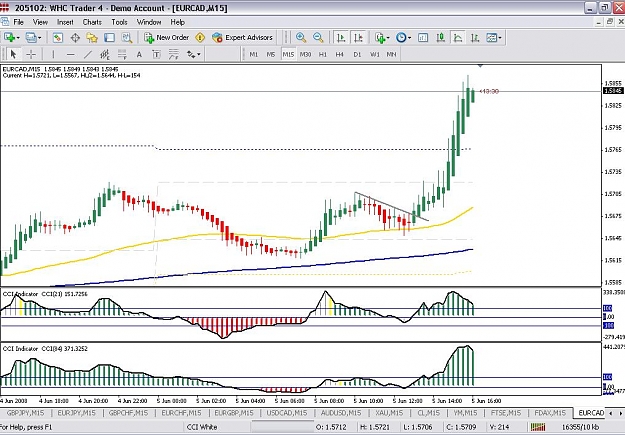Switch to M1 timeframe
The height and width of the screenshot is (435, 625).
[254, 54]
